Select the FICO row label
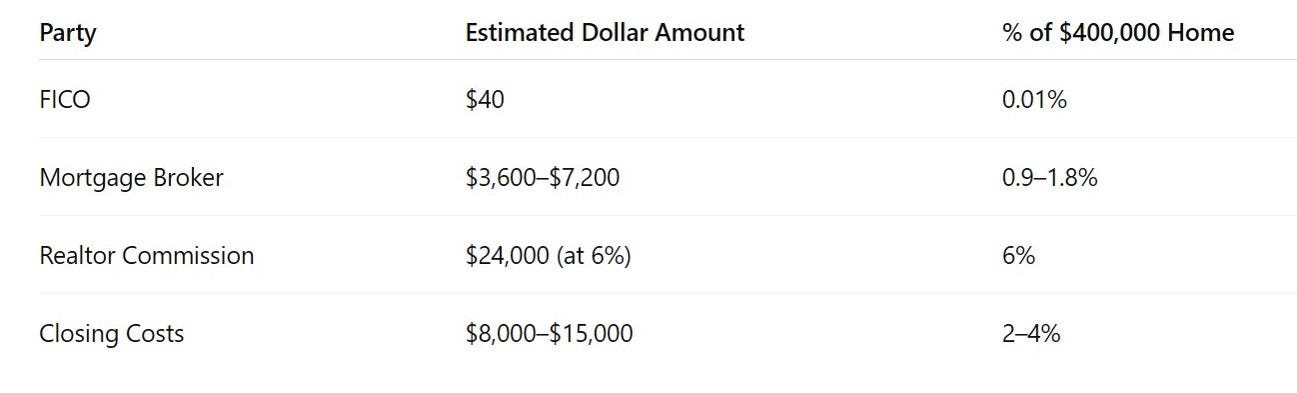Viewport: 1297px width, 393px height. (65, 100)
